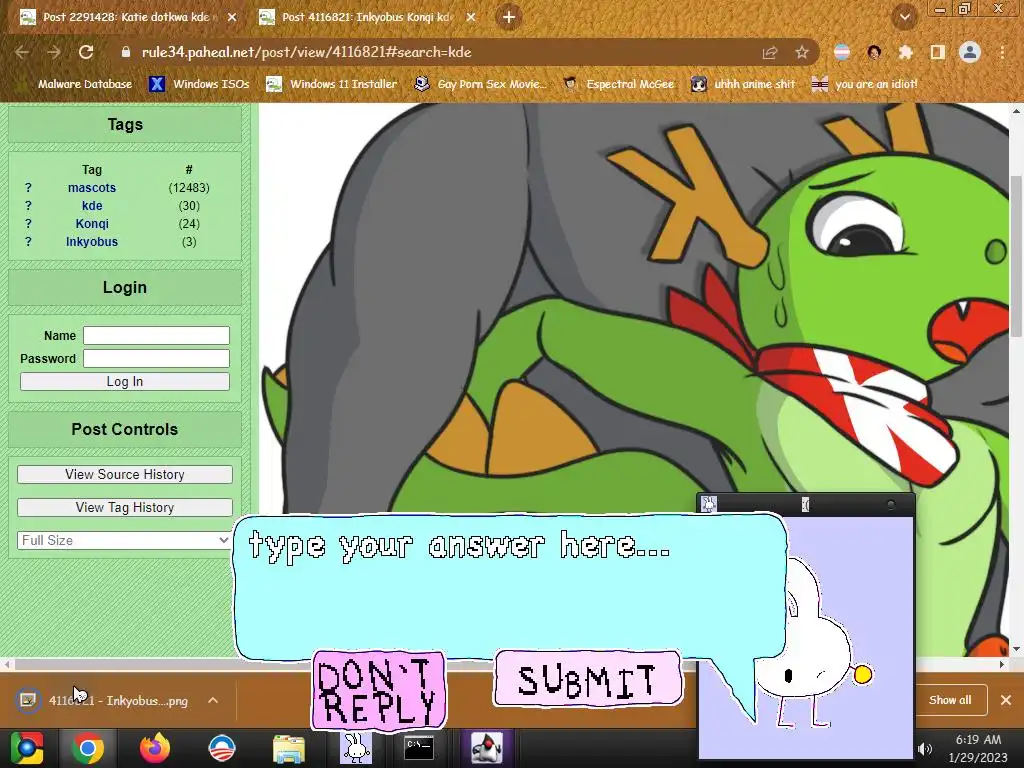Go back with the browser back arrow
This screenshot has height=768, width=1024.
click(22, 52)
